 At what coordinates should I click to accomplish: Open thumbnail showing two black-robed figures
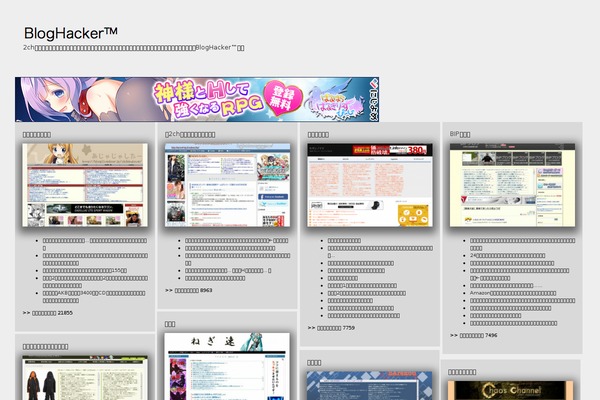[x=85, y=378]
